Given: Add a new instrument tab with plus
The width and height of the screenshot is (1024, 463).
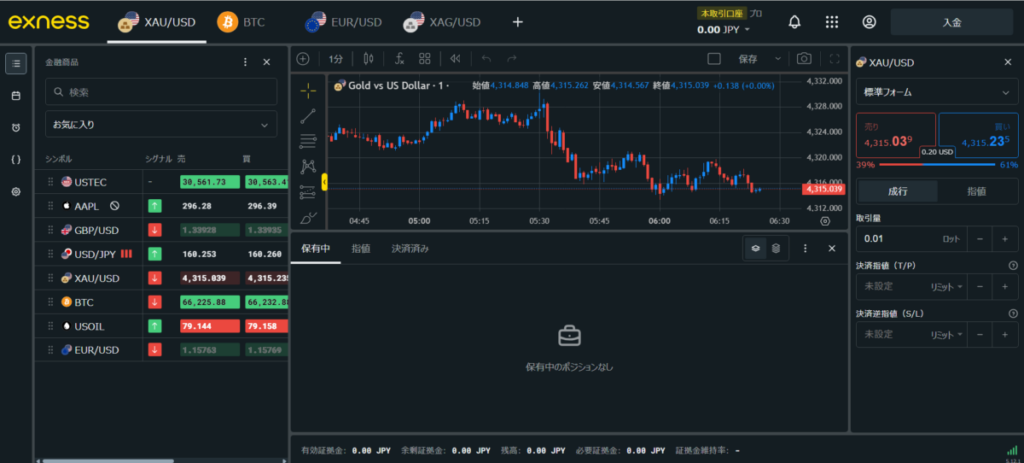Looking at the screenshot, I should (518, 22).
